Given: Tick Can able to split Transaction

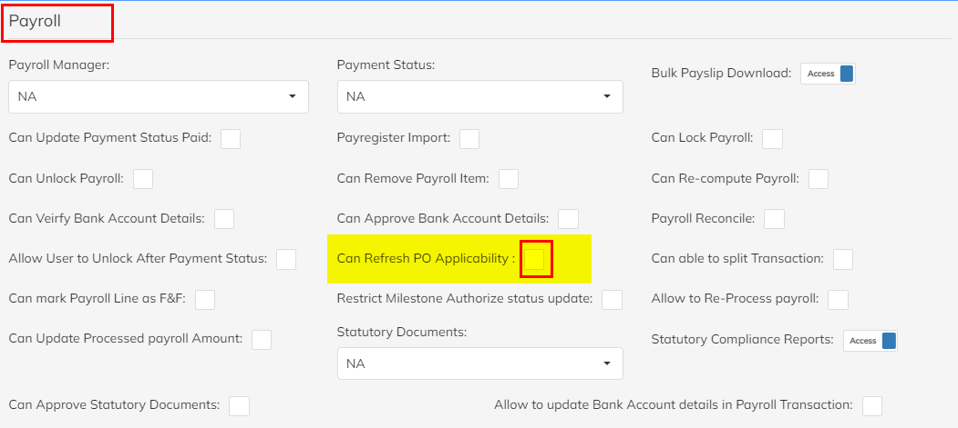Looking at the screenshot, I should 843,259.
